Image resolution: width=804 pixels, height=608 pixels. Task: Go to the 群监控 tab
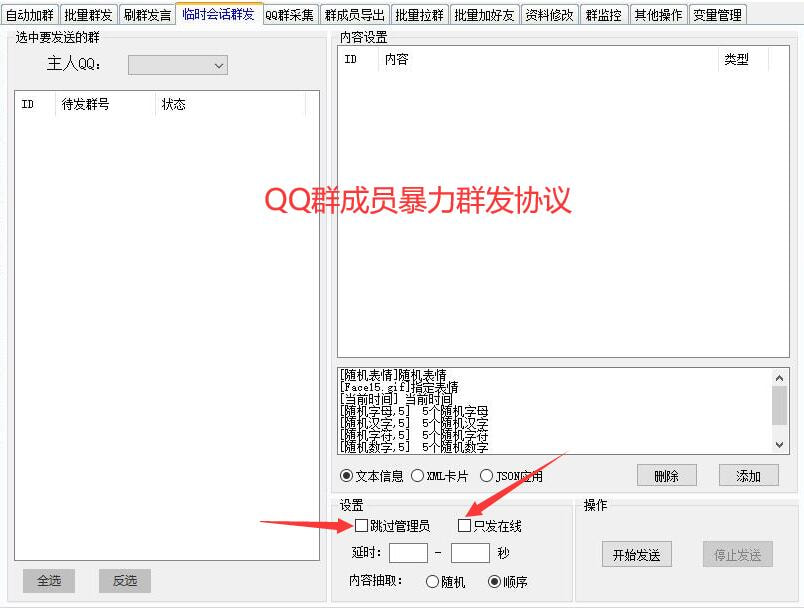(x=604, y=15)
